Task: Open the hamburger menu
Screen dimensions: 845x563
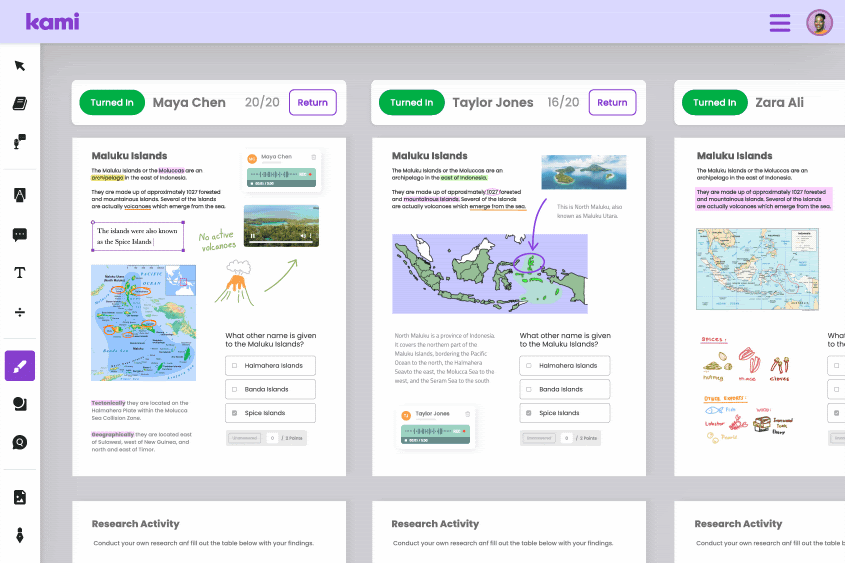Action: tap(779, 23)
